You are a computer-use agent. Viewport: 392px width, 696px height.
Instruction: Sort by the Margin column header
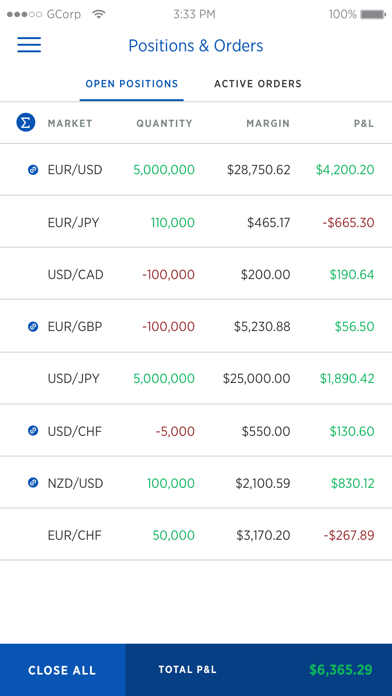pyautogui.click(x=268, y=123)
